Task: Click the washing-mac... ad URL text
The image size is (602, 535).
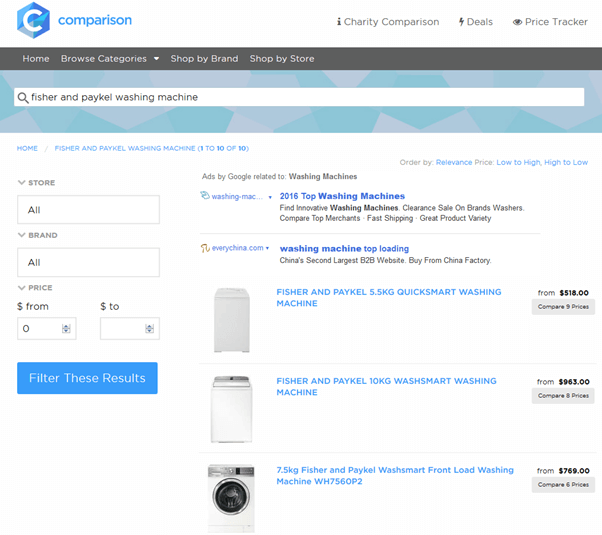Action: (237, 197)
